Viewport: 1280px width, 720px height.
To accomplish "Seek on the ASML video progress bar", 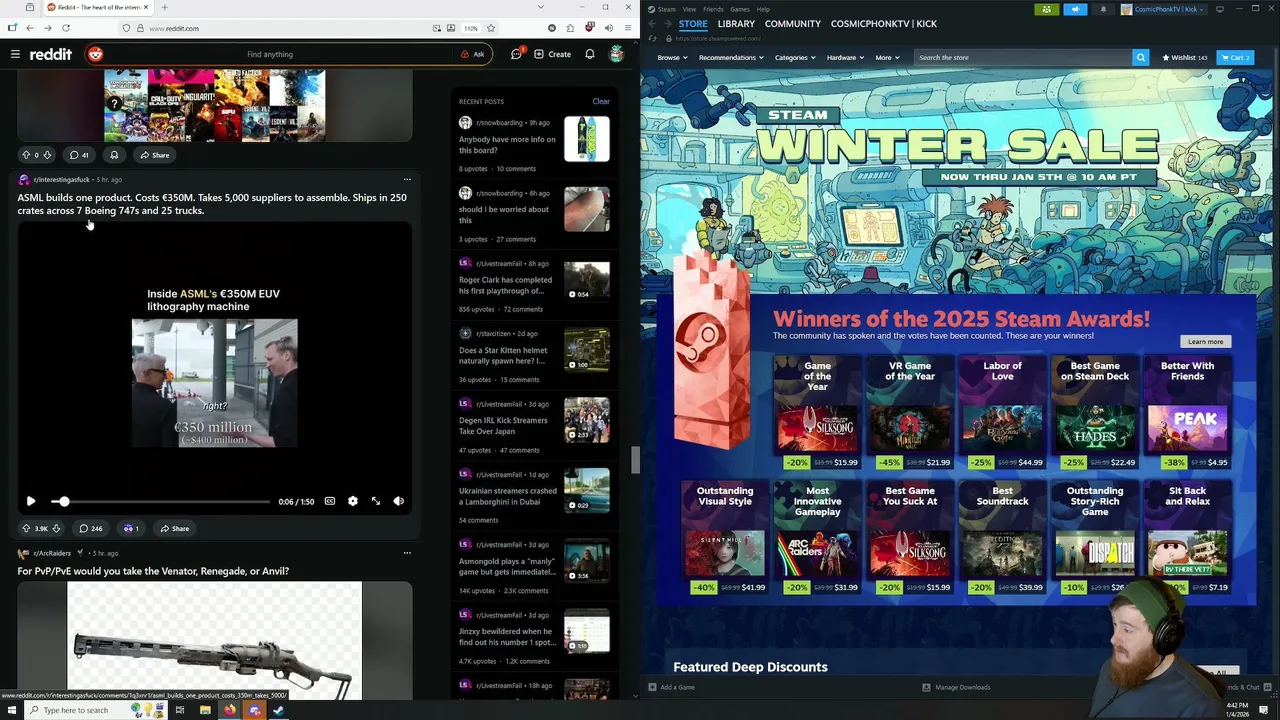I will tap(161, 501).
